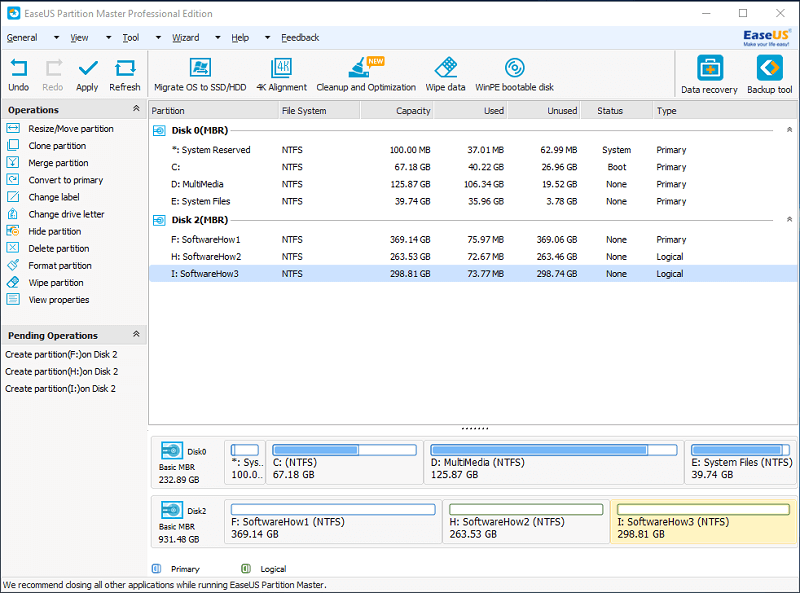Sort by the Capacity column header
The image size is (800, 593).
tap(412, 111)
